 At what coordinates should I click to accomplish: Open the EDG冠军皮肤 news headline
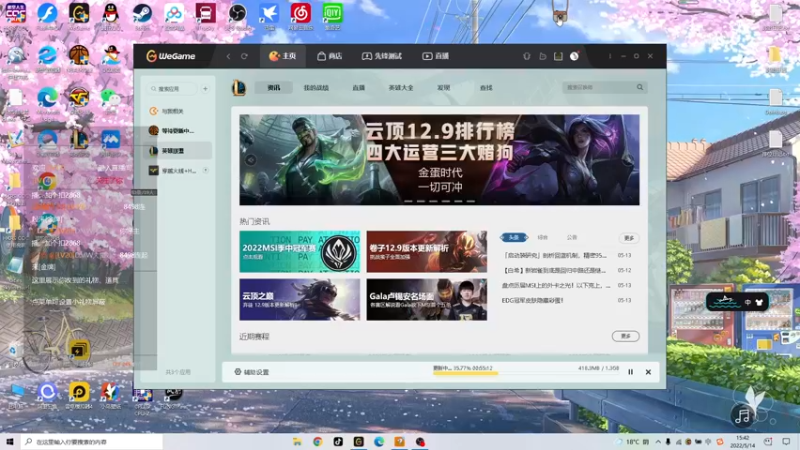tap(532, 301)
